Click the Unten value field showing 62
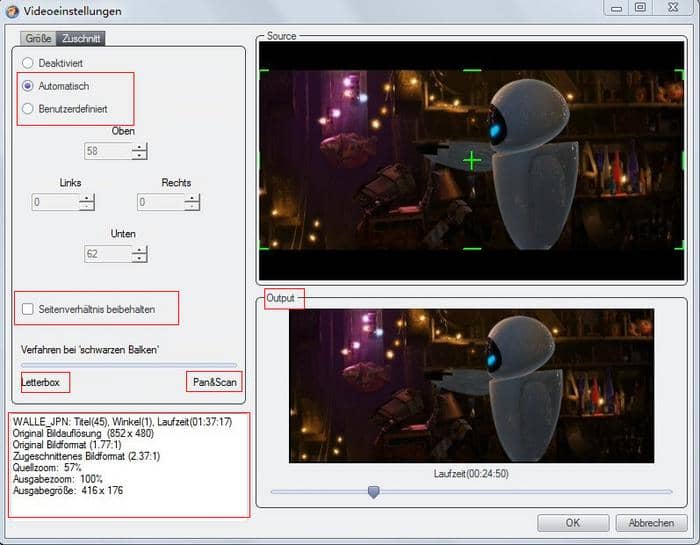700x545 pixels. (108, 254)
